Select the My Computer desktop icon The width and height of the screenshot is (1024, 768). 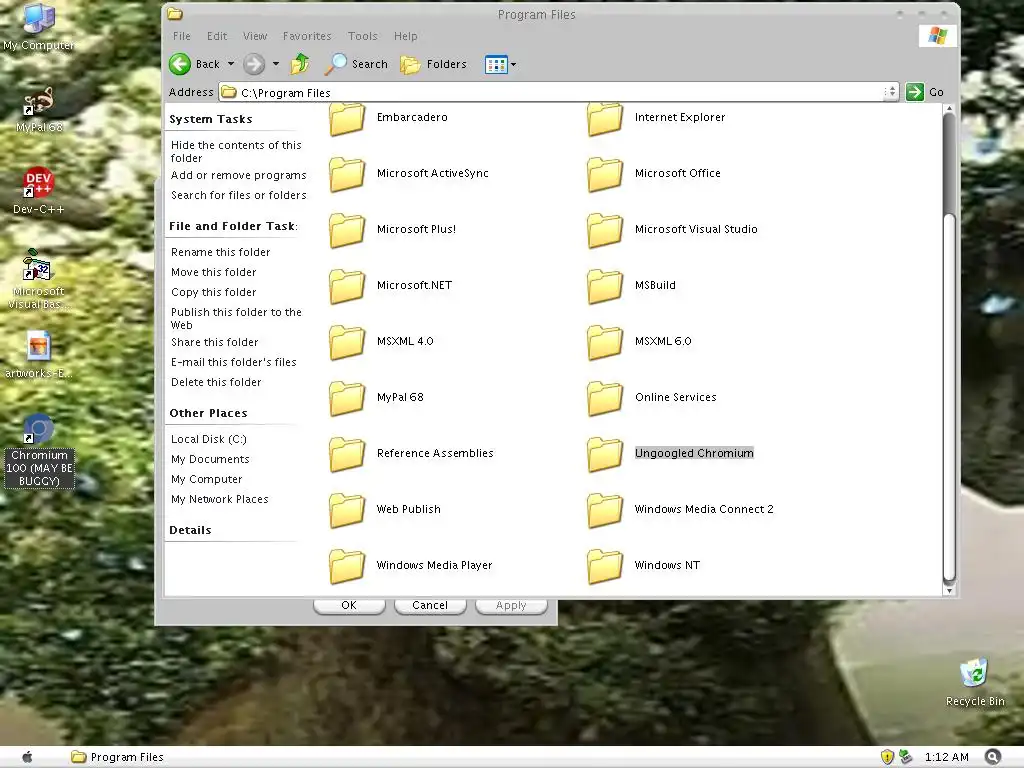pyautogui.click(x=39, y=18)
